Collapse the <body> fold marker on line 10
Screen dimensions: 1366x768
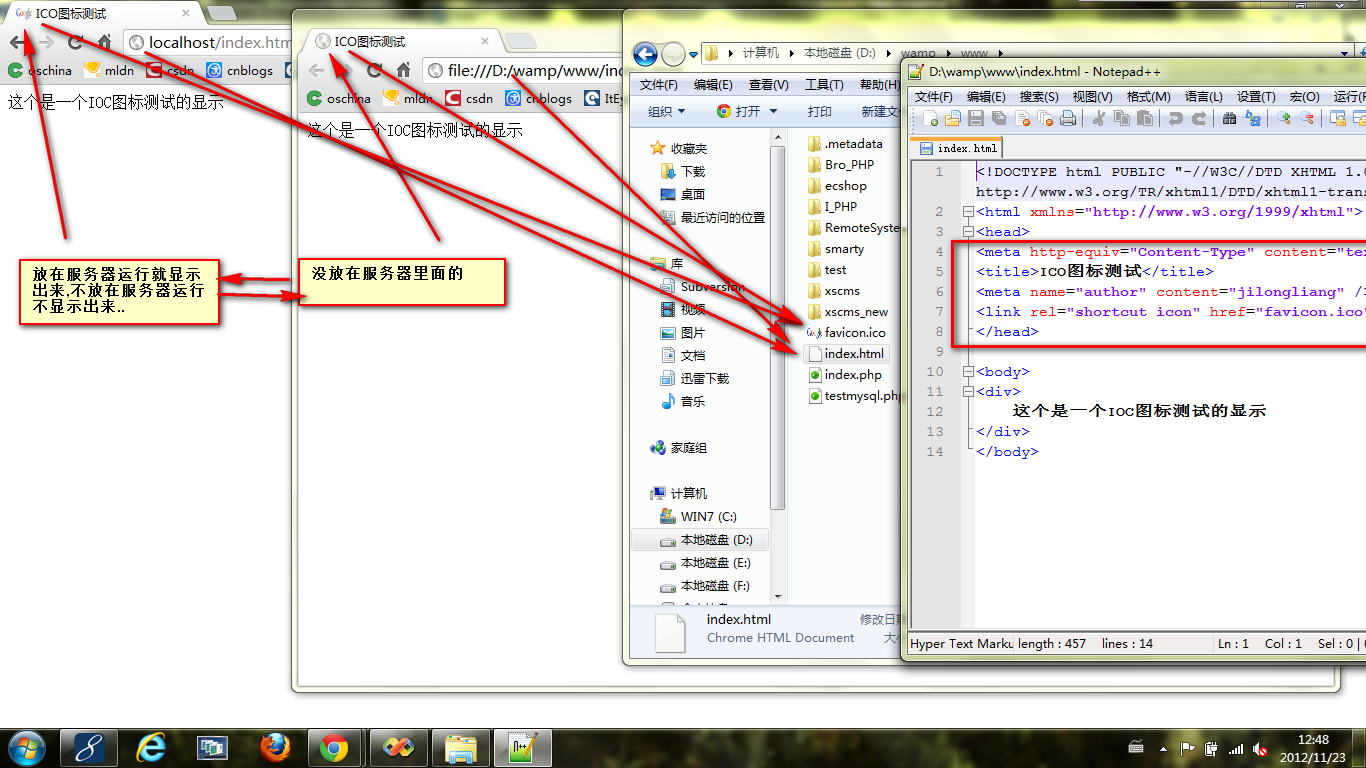pos(967,372)
